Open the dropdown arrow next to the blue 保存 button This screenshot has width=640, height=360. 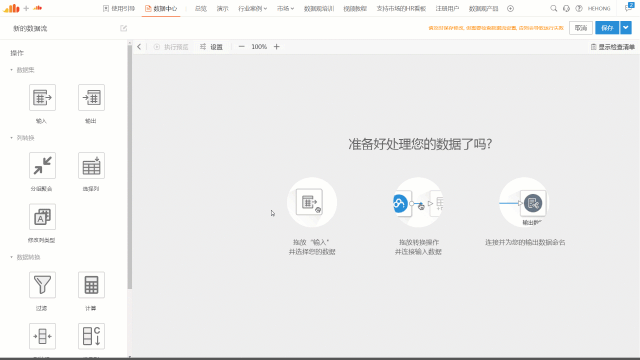[x=626, y=28]
